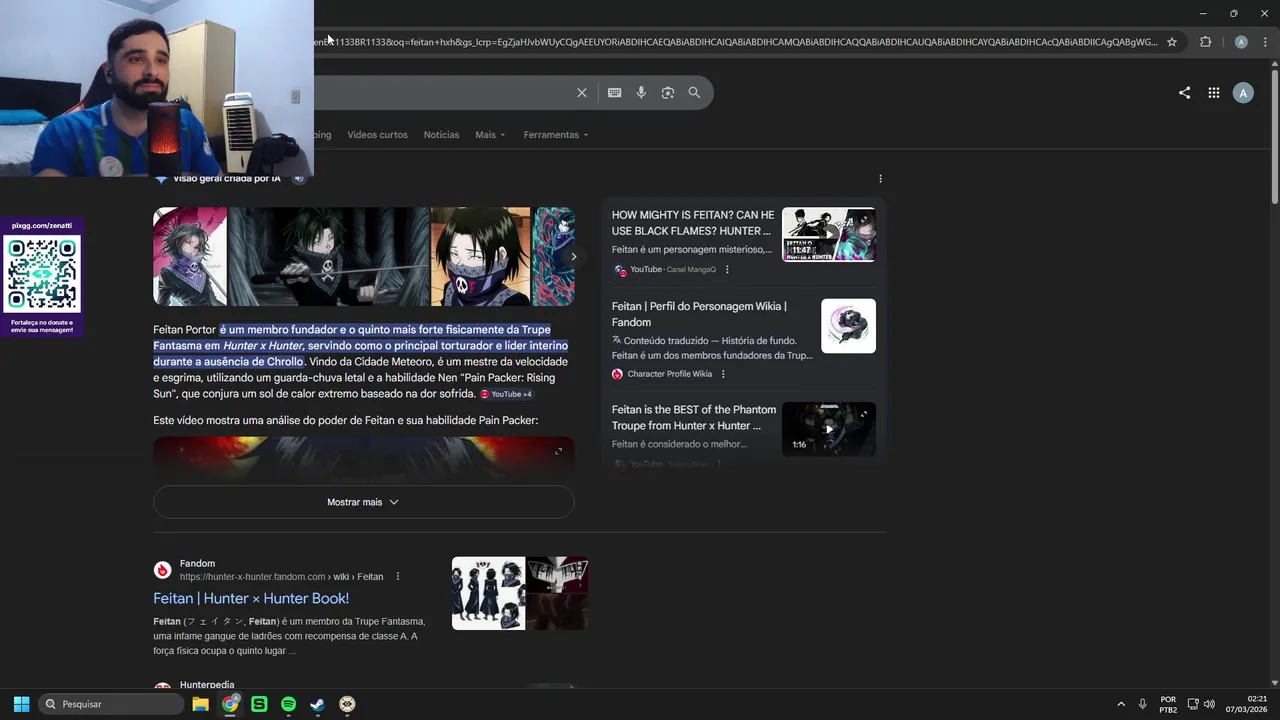Click the share icon near Google apps
This screenshot has height=720, width=1280.
tap(1184, 93)
